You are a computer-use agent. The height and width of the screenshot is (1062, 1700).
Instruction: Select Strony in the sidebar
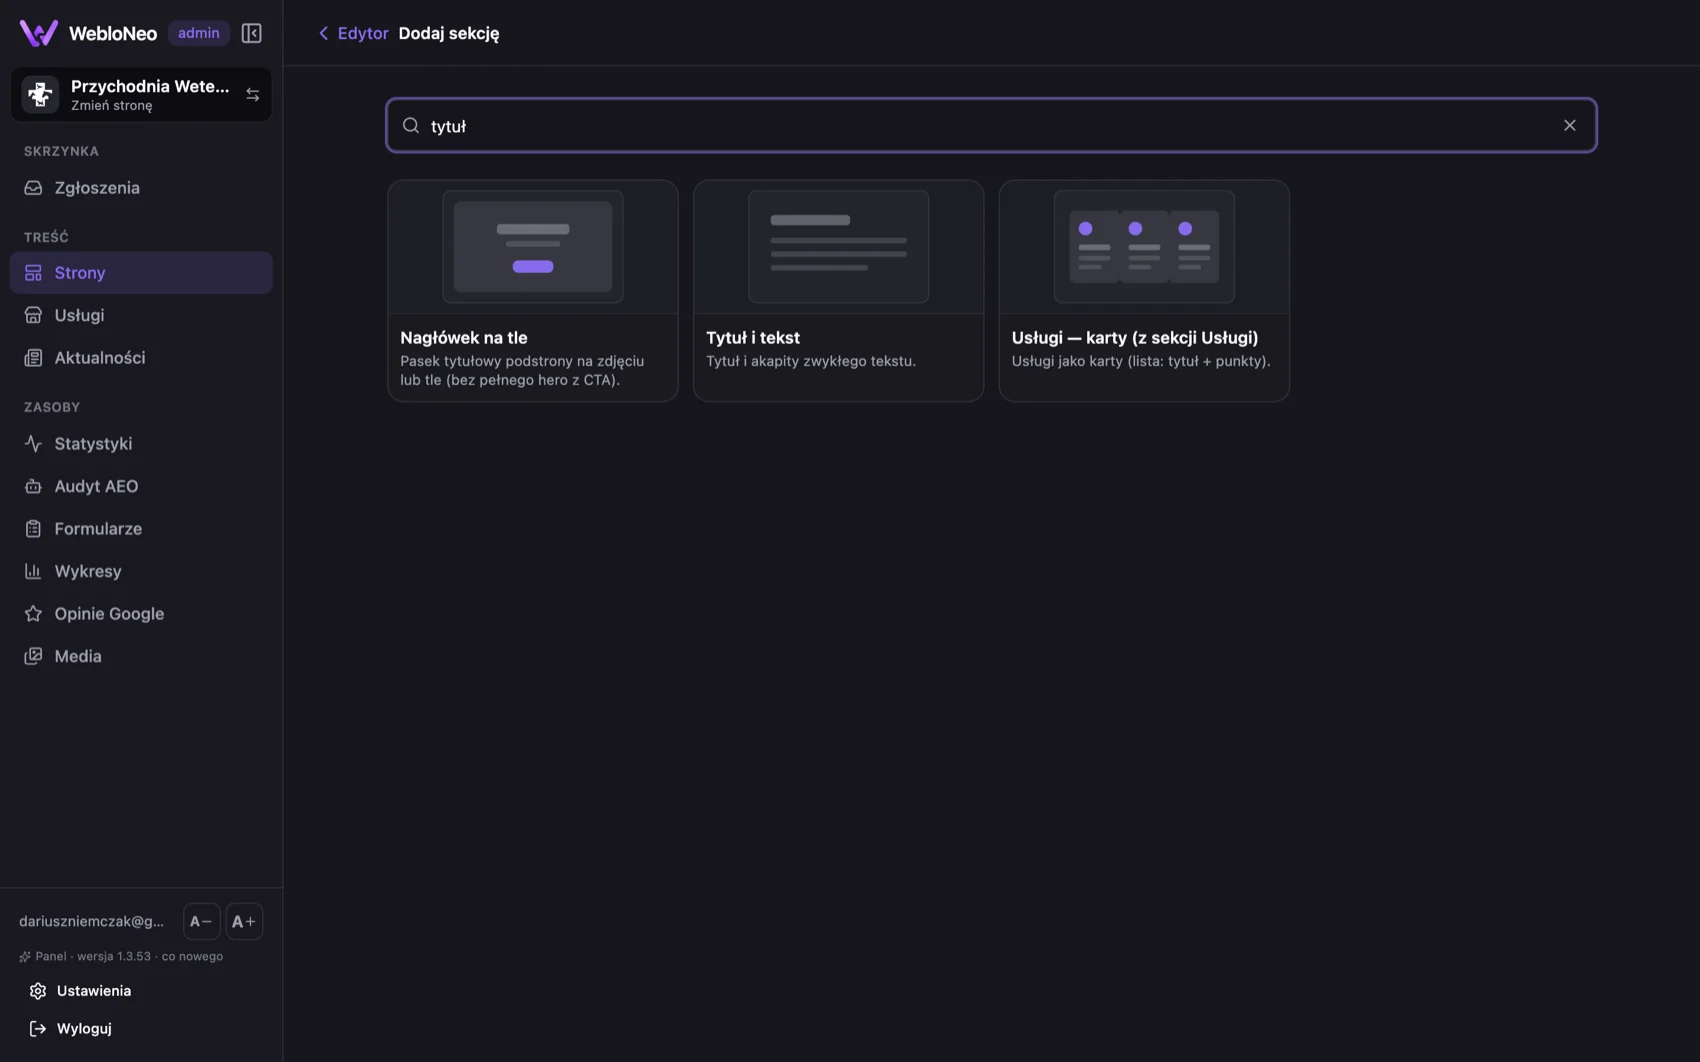pos(141,273)
